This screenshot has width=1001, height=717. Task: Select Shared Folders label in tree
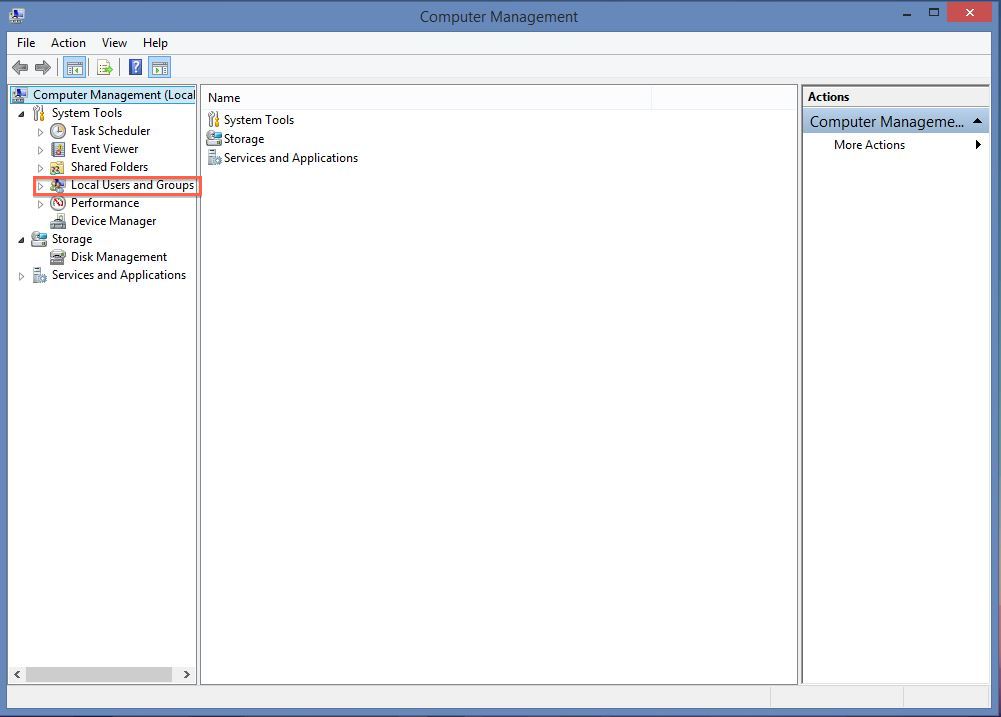[109, 167]
